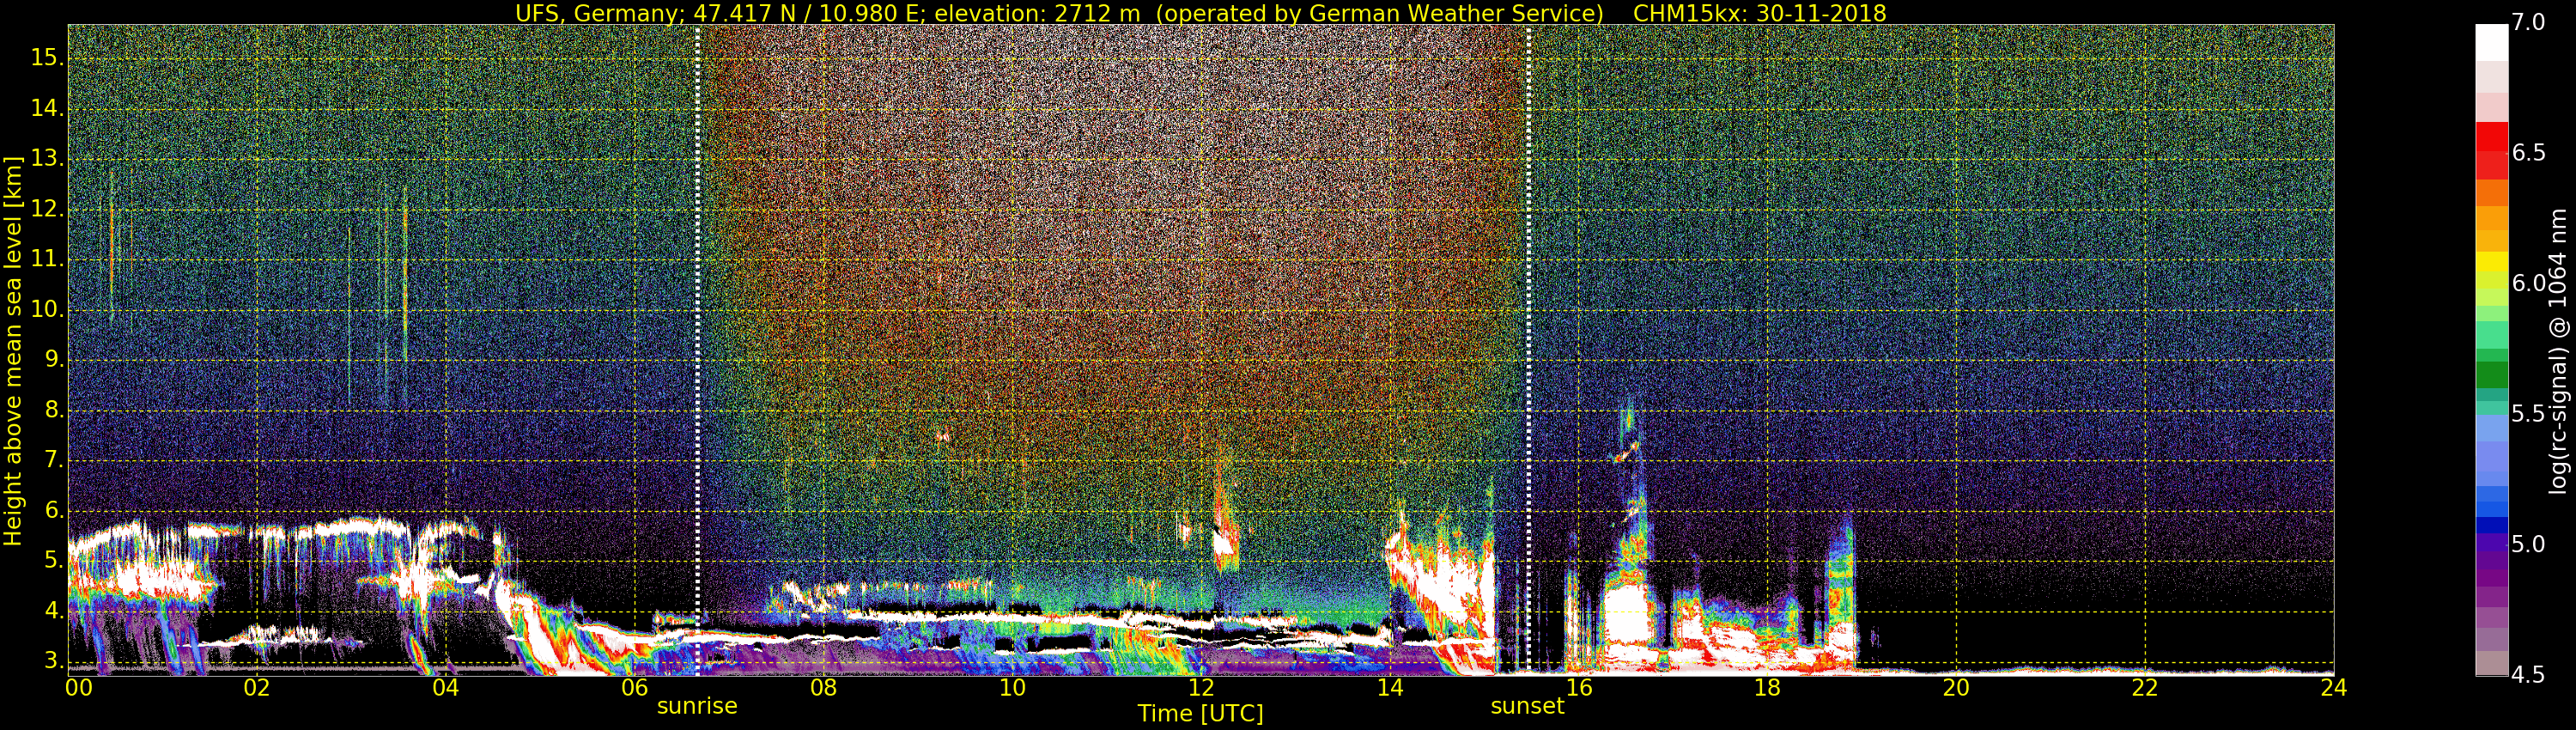Click time tick label '22'
Viewport: 2576px width, 730px height.
2145,688
